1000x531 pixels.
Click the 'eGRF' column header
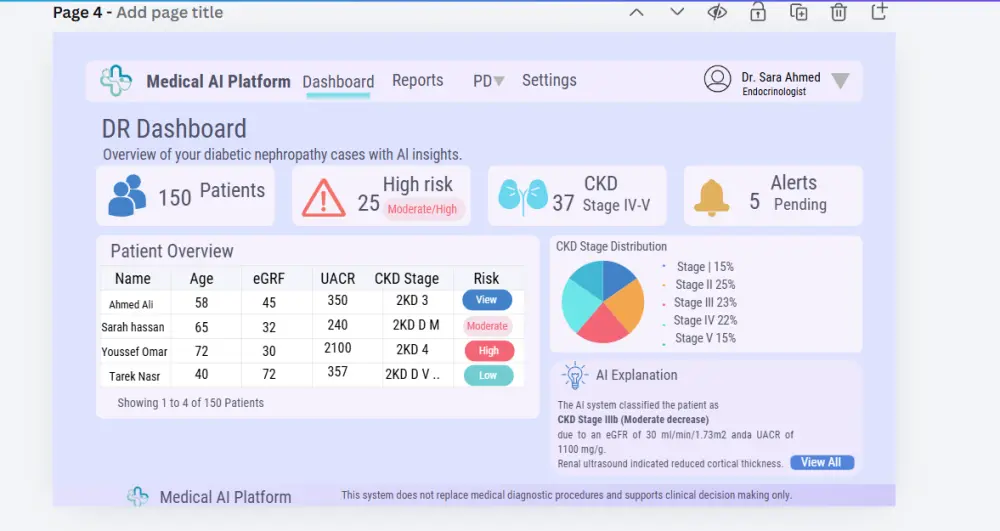point(268,279)
